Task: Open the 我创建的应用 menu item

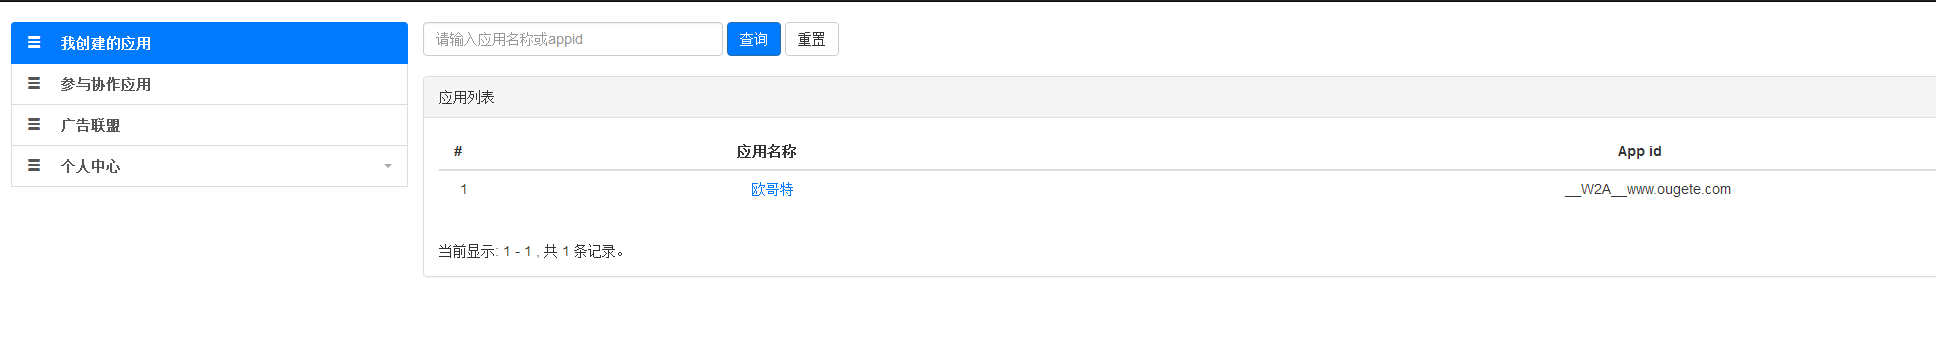Action: (209, 43)
